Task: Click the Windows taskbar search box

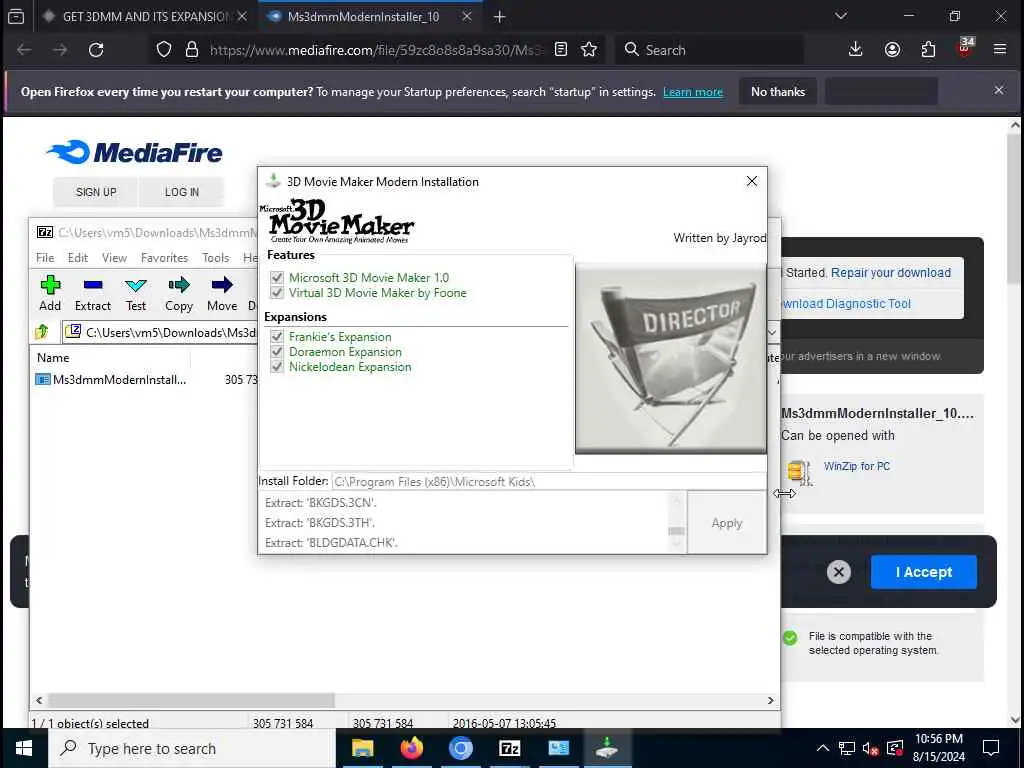Action: (x=191, y=748)
